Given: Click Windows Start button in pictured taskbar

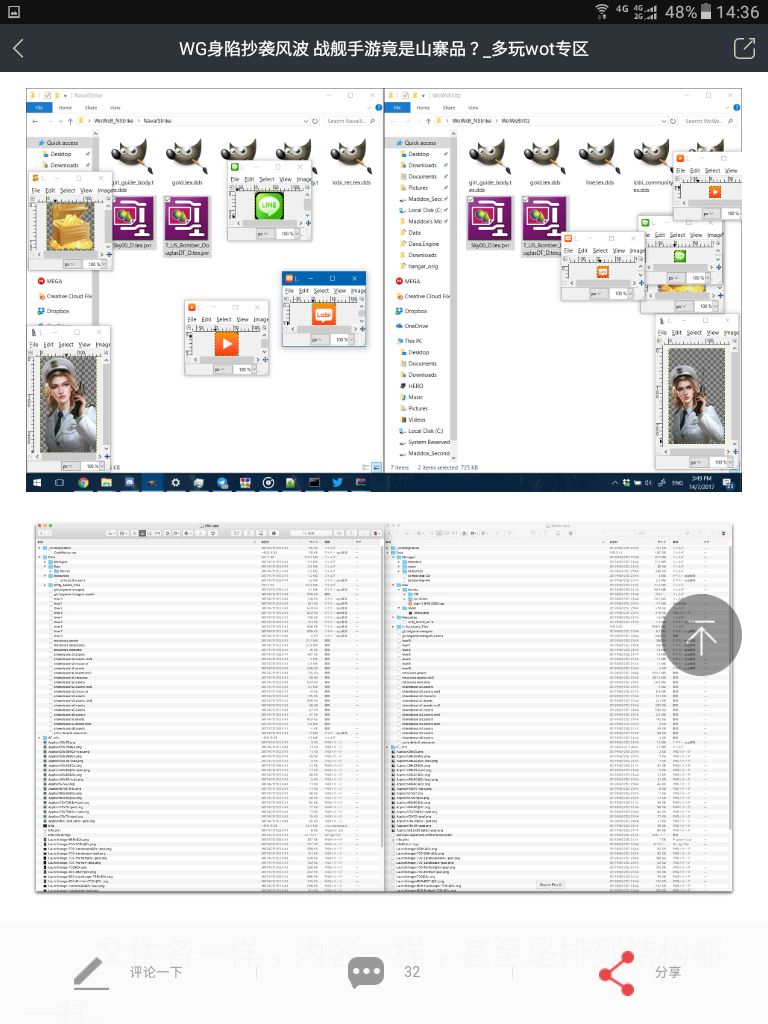Looking at the screenshot, I should tap(37, 483).
